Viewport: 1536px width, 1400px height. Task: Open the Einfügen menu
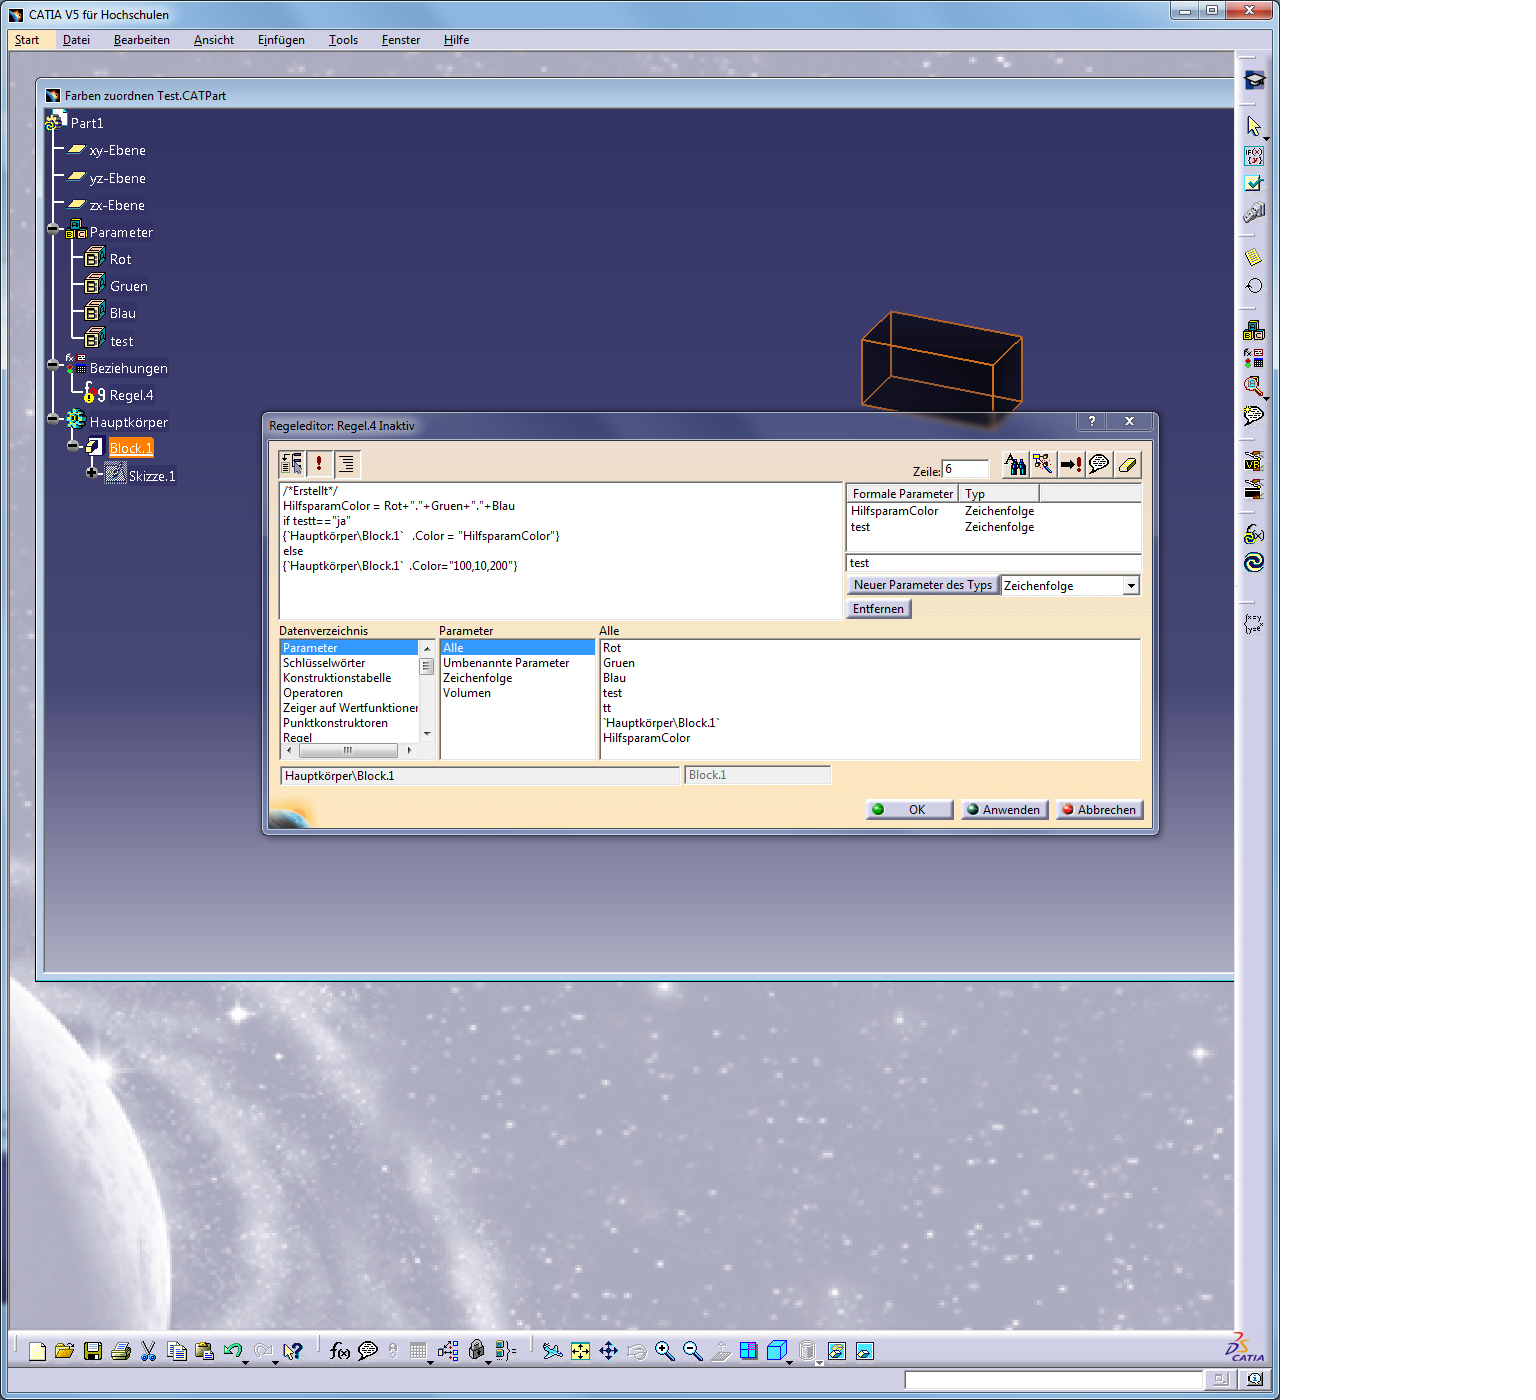click(281, 40)
